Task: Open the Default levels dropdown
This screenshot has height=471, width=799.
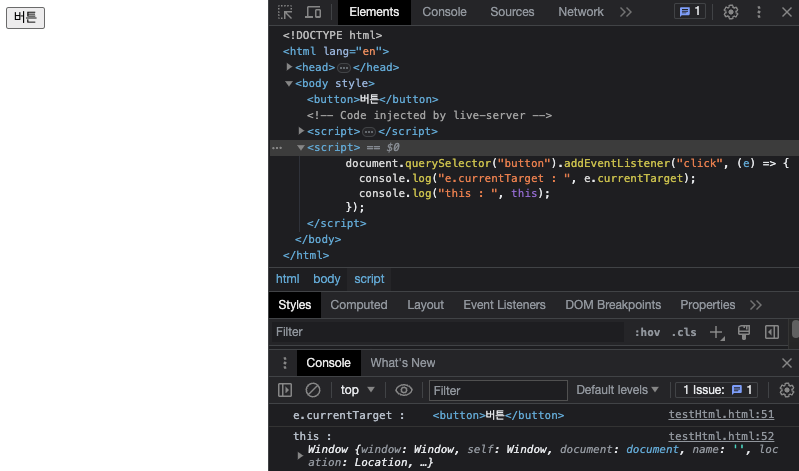Action: point(617,390)
